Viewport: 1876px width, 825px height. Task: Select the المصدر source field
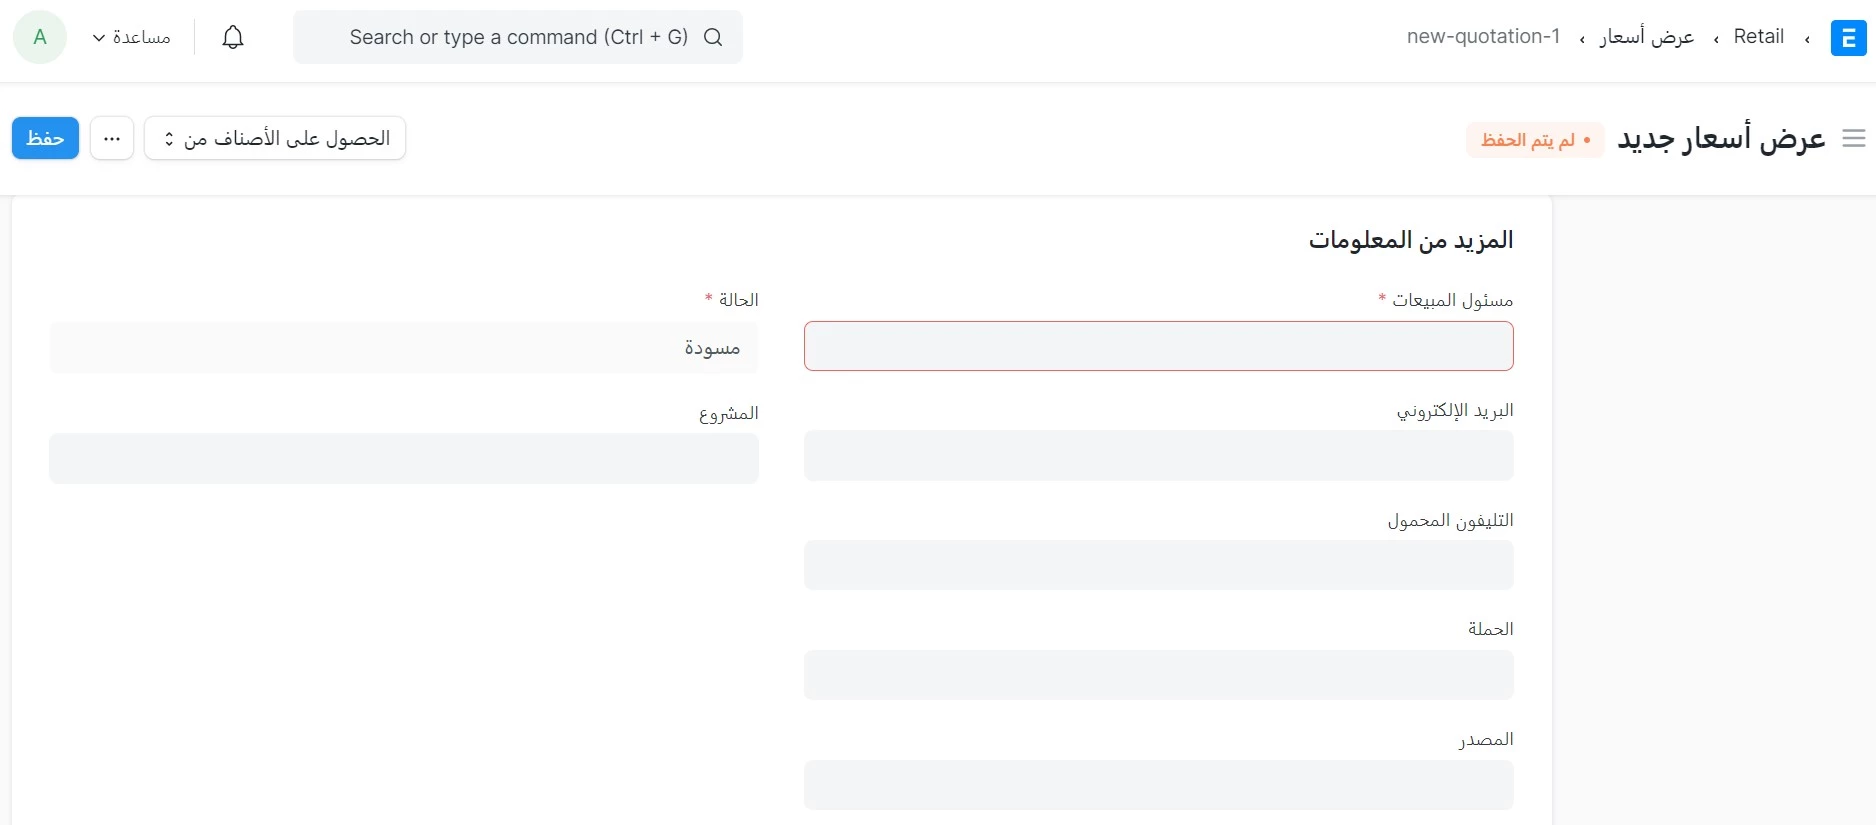point(1158,785)
